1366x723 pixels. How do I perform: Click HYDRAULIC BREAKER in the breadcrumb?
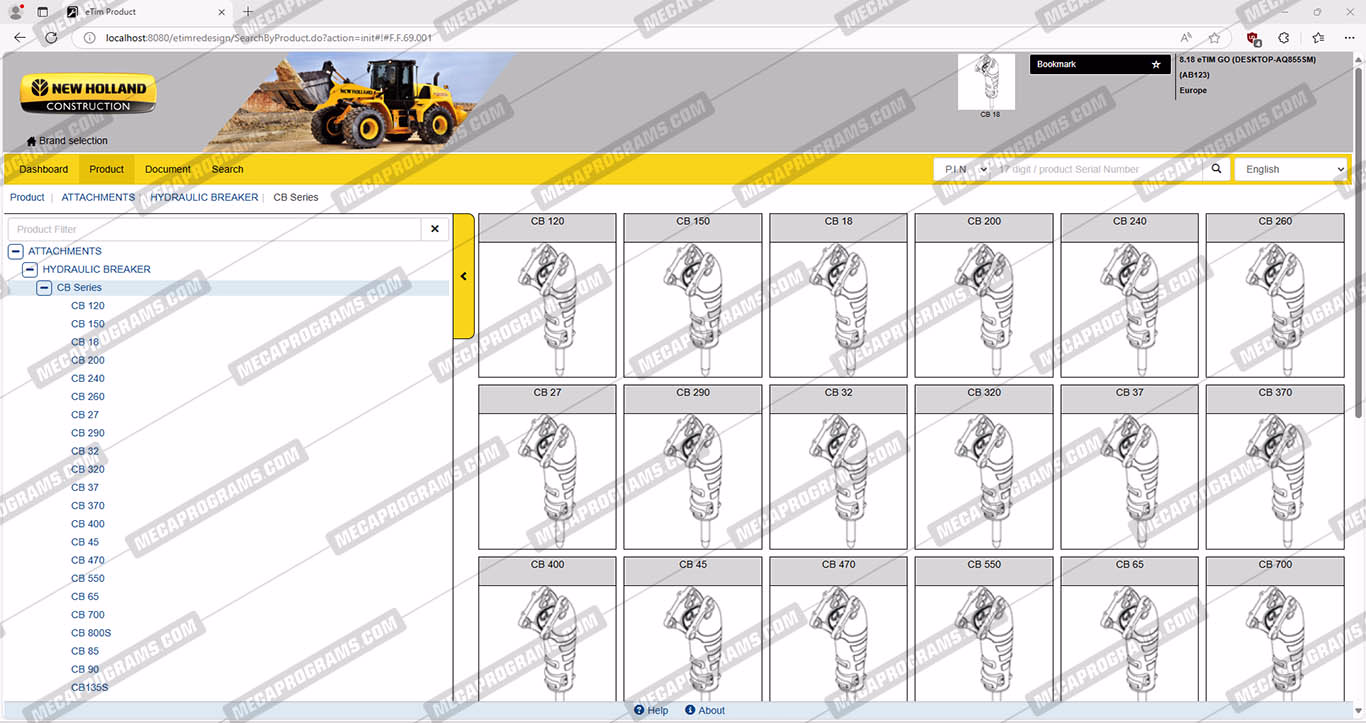point(204,197)
